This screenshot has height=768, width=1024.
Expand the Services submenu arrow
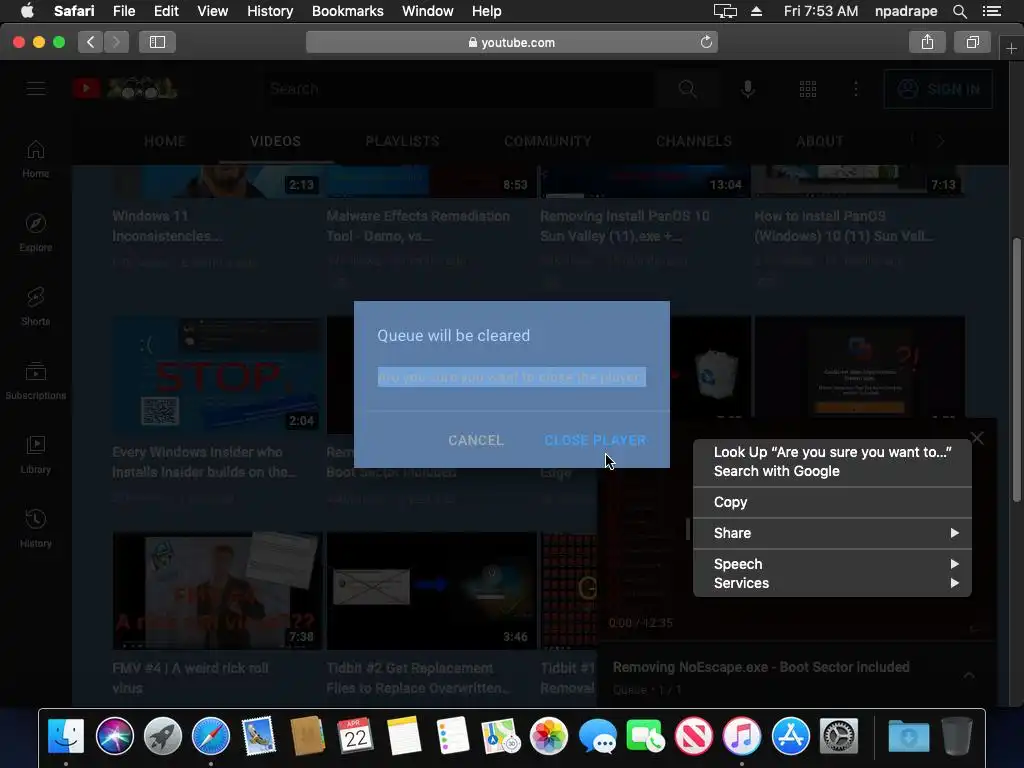point(954,583)
